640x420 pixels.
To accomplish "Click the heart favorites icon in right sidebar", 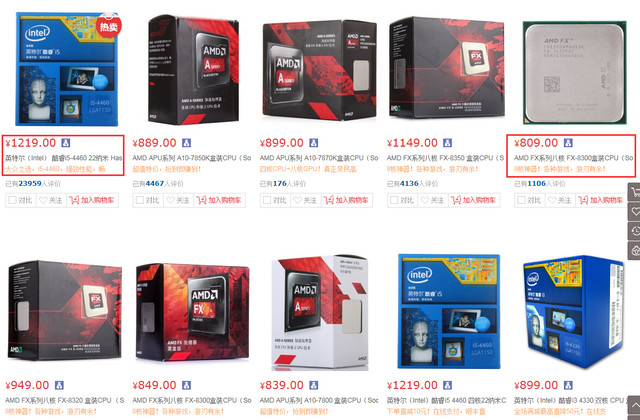I will pos(634,211).
